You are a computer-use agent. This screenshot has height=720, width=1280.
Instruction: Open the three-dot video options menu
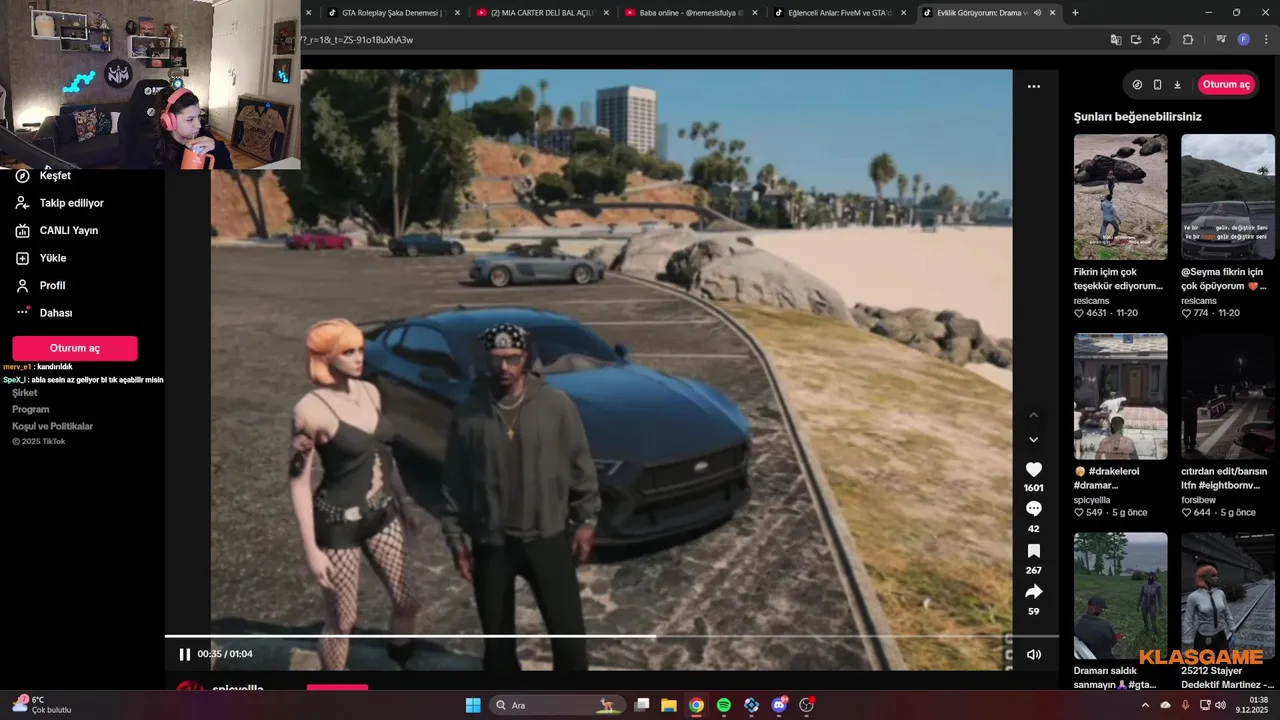tap(1034, 86)
